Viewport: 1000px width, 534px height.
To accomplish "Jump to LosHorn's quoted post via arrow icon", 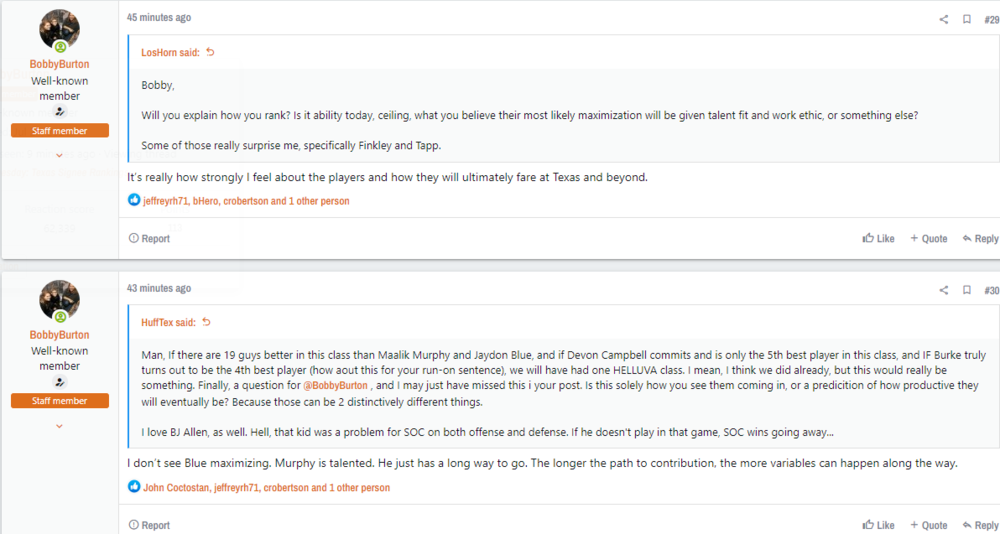I will click(210, 52).
